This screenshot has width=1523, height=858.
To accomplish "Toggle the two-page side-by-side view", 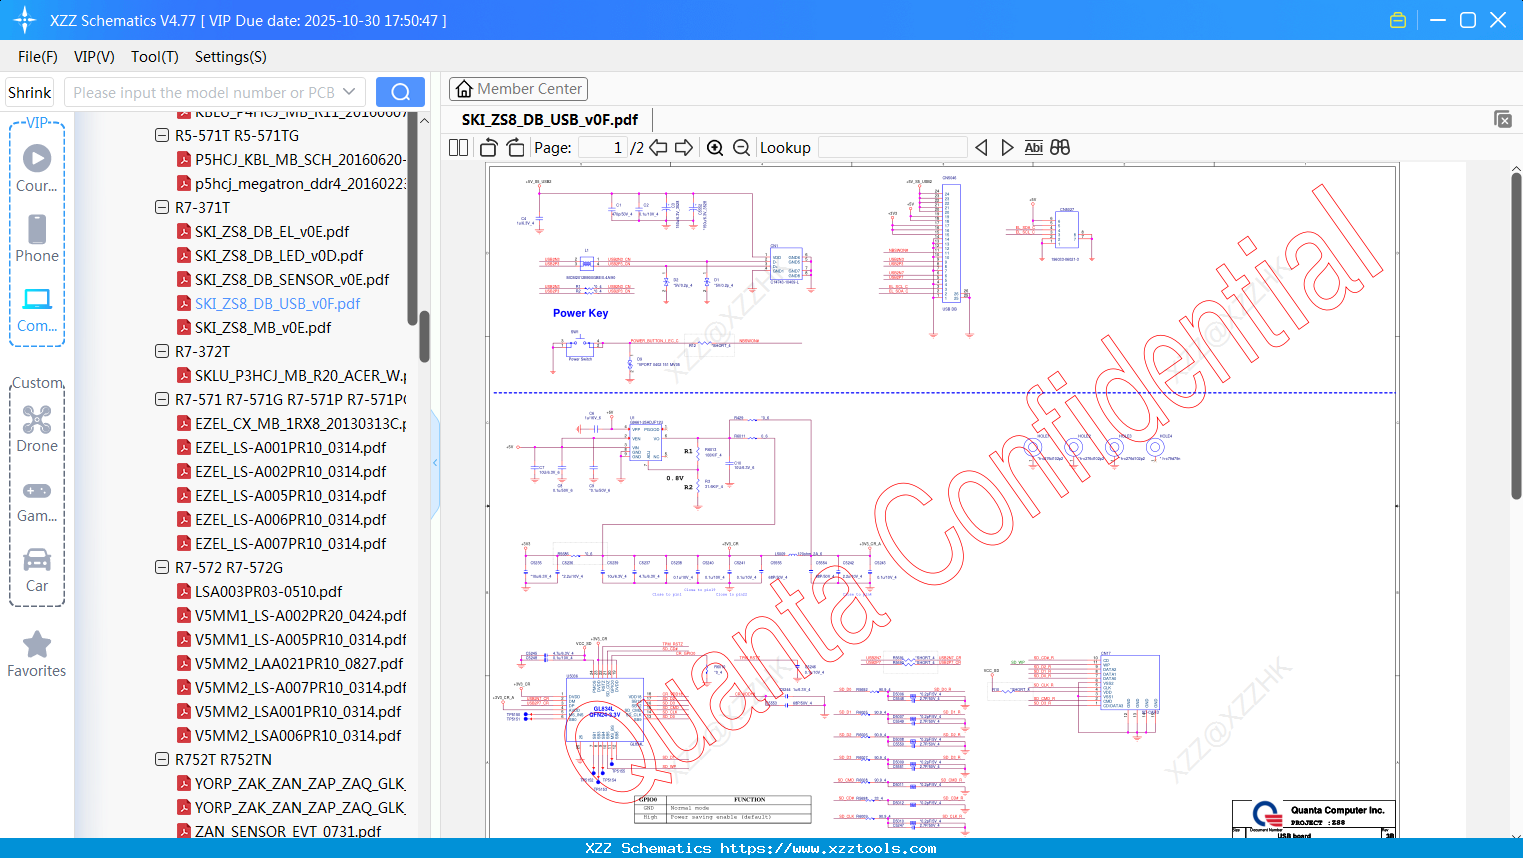I will (458, 148).
